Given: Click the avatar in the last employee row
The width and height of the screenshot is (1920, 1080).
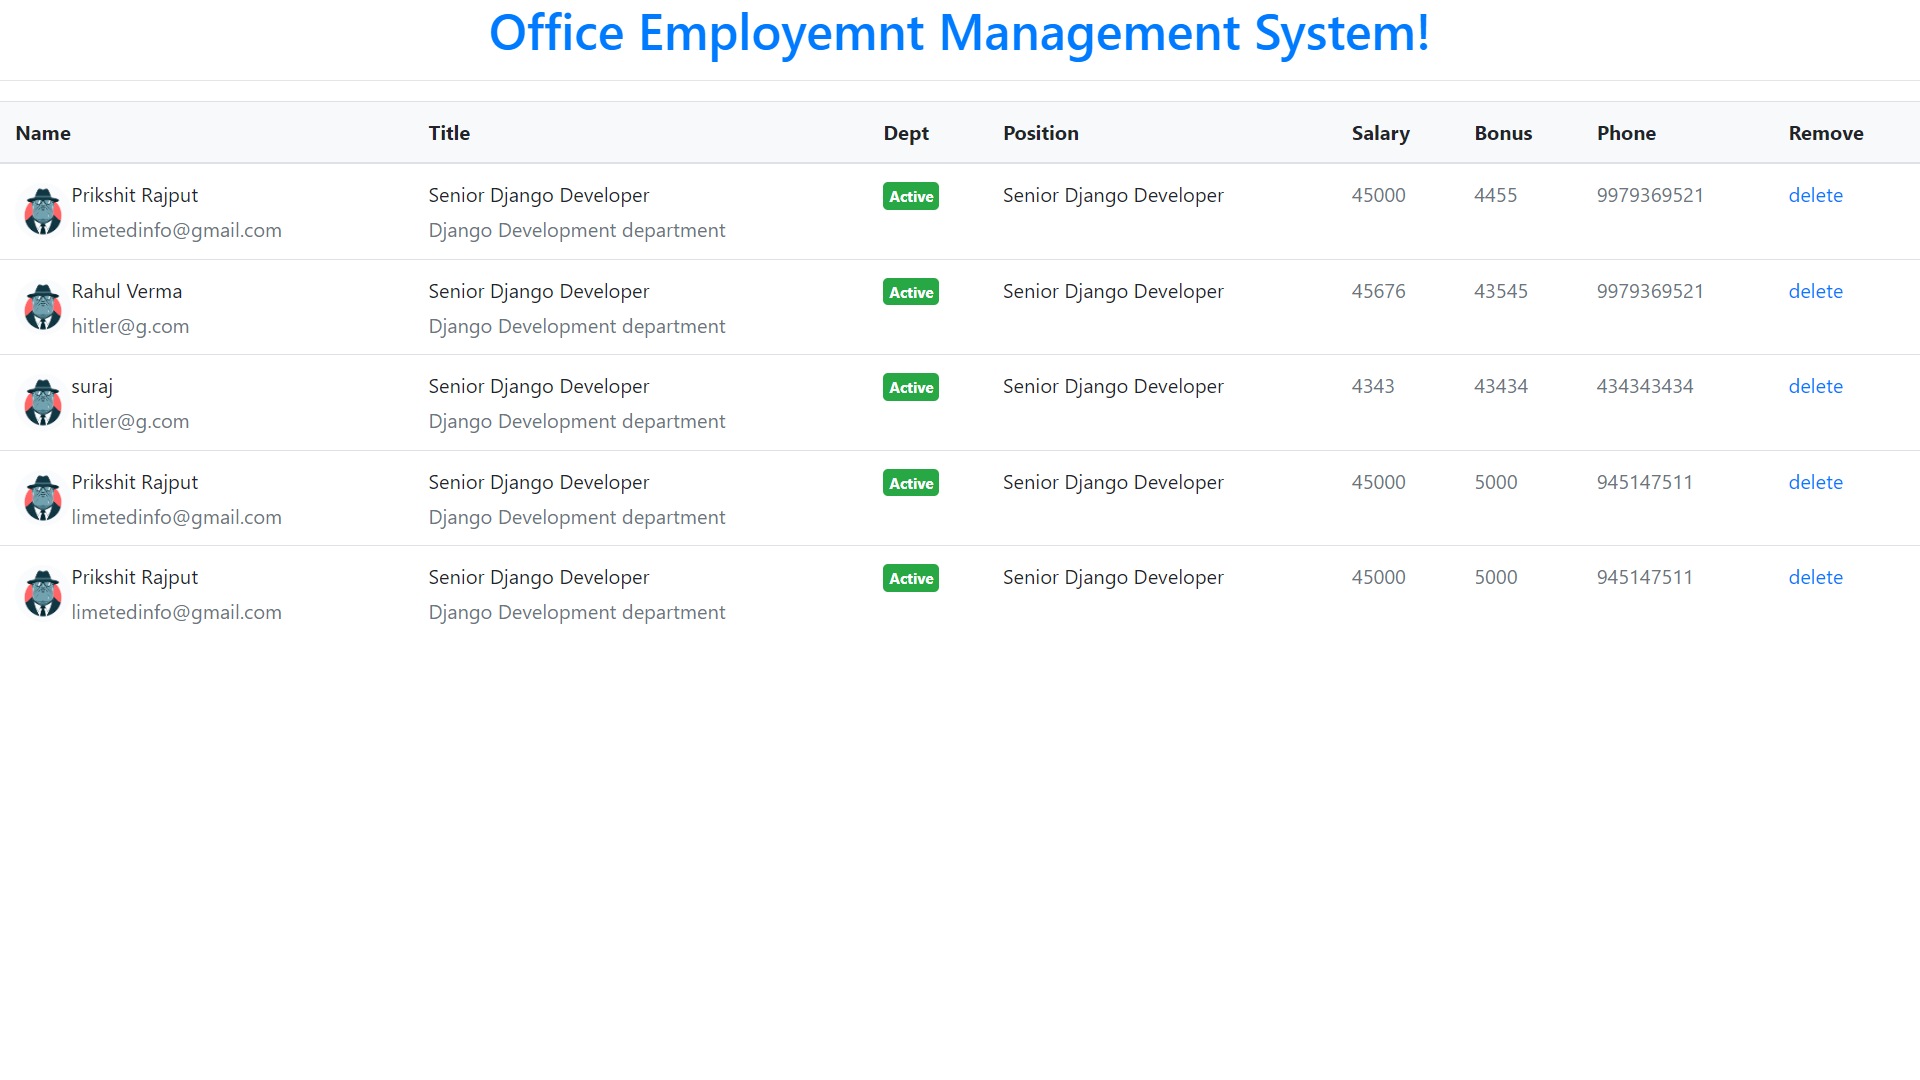Looking at the screenshot, I should pos(42,593).
